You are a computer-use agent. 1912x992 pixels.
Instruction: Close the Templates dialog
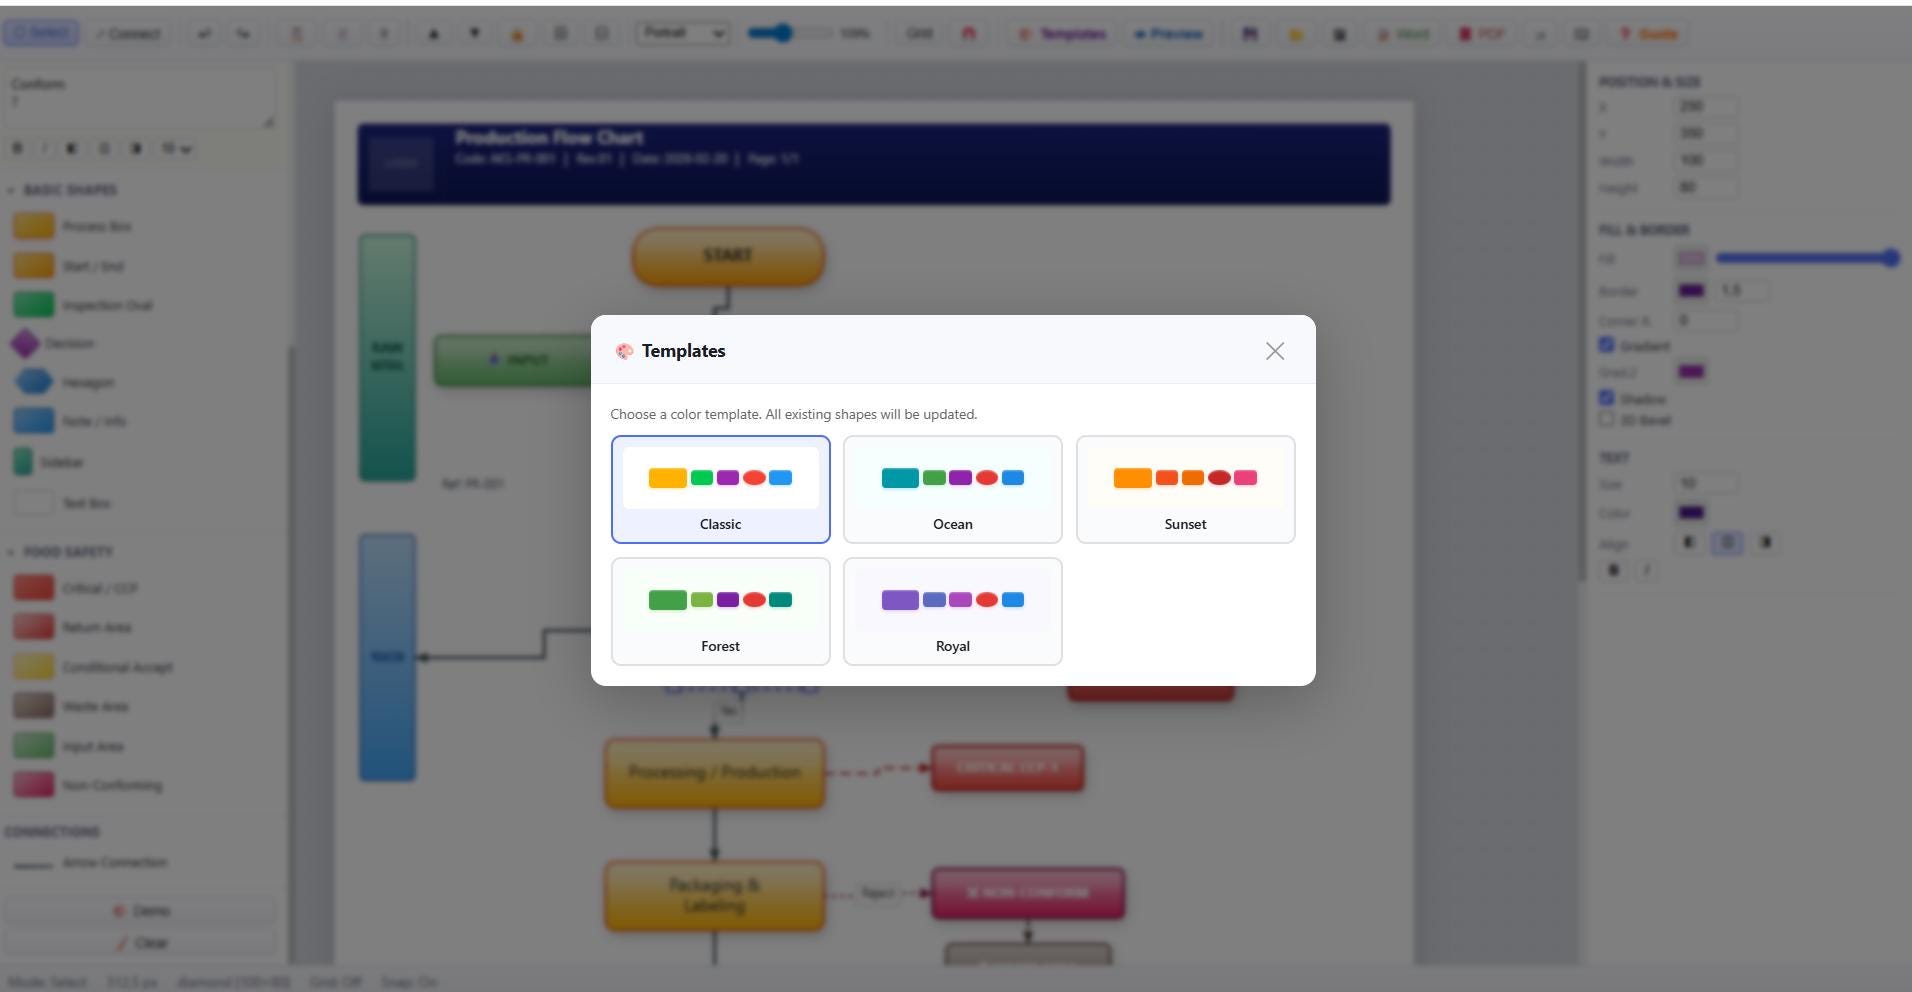[1274, 351]
